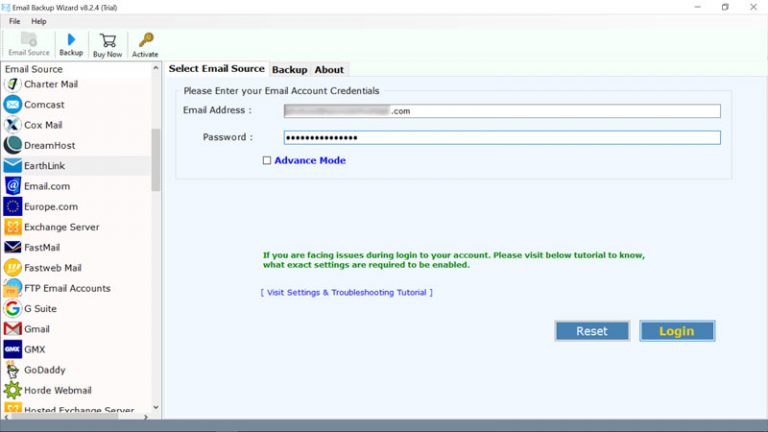768x432 pixels.
Task: Click the FTP Email Accounts label
Action: click(x=67, y=288)
